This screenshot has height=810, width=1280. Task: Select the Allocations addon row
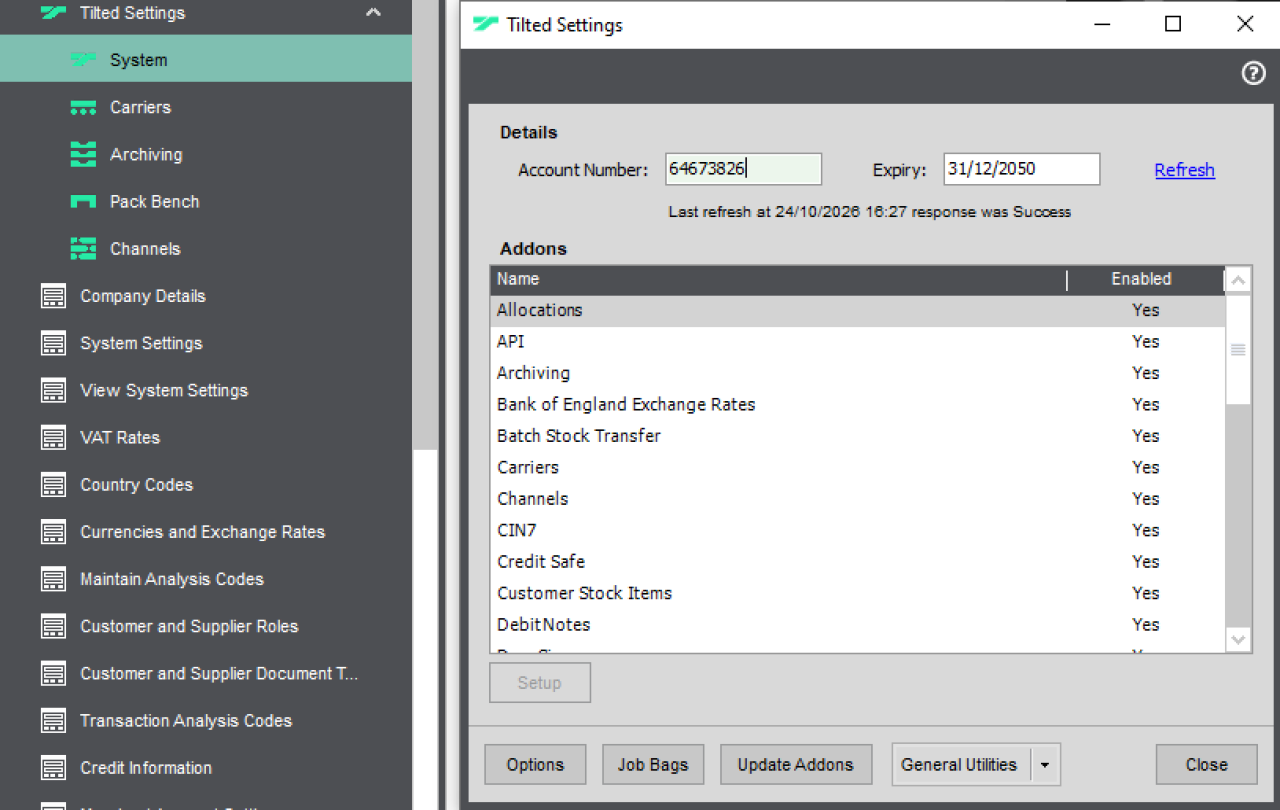(857, 310)
